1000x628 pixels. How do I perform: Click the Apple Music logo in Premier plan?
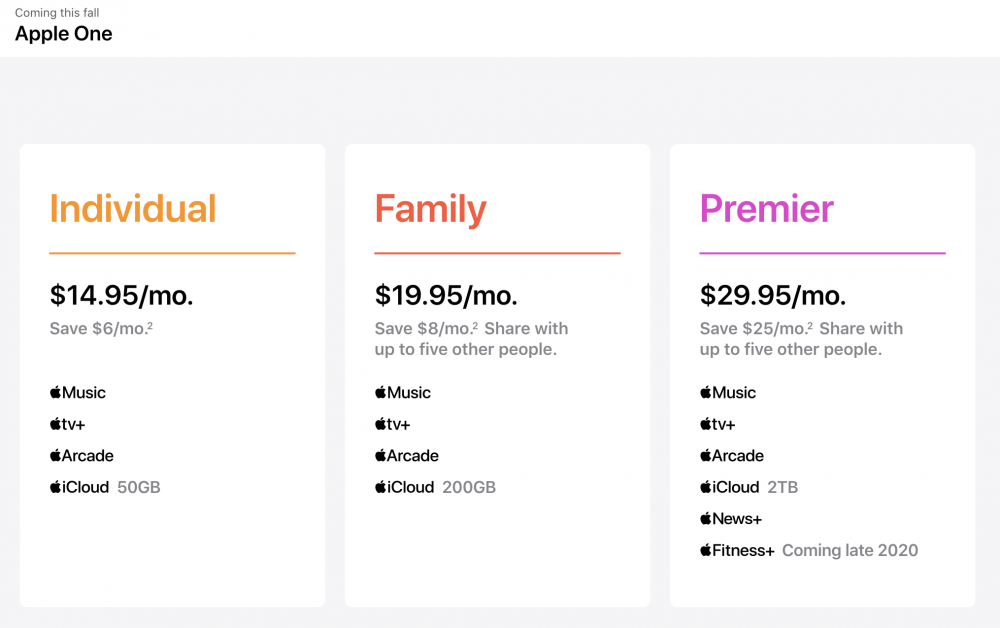pos(728,393)
